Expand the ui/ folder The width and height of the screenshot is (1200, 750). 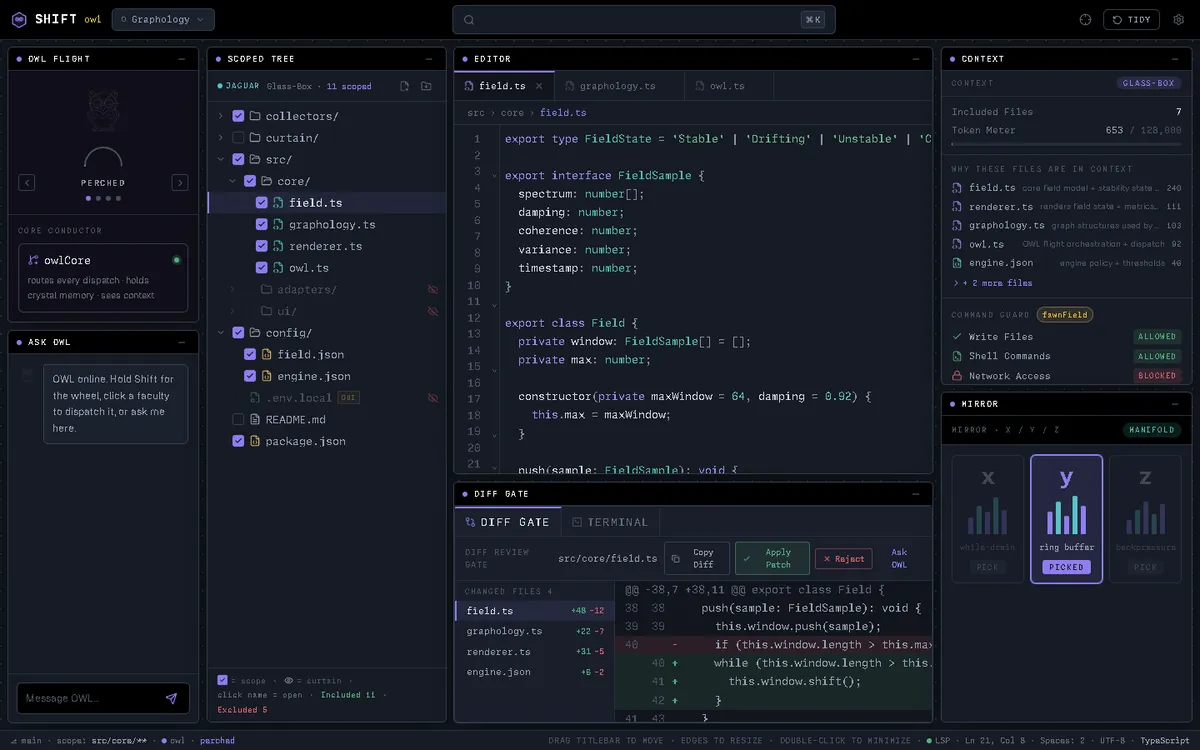233,311
